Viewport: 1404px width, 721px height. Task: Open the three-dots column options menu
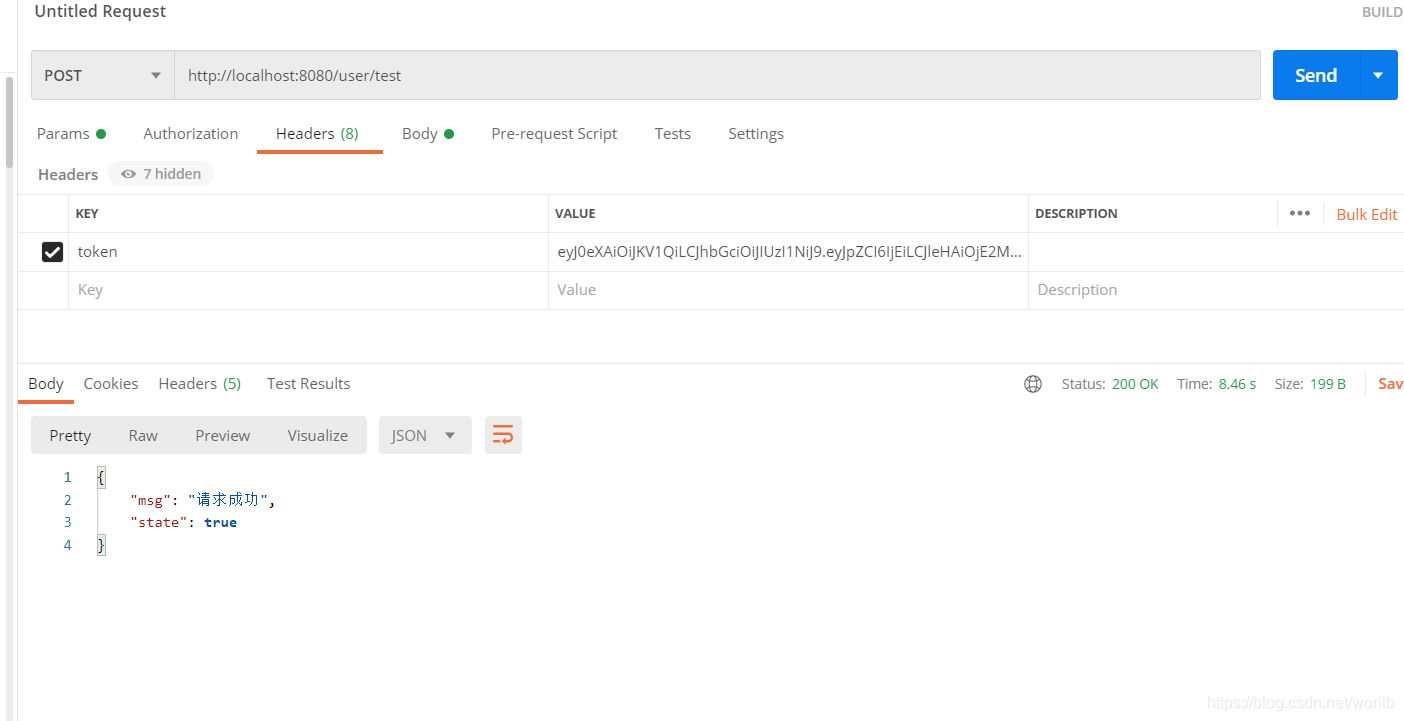(1300, 213)
